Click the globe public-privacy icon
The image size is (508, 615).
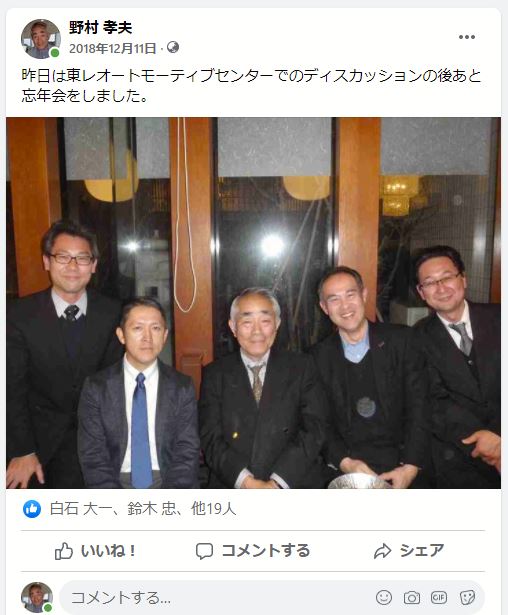173,47
